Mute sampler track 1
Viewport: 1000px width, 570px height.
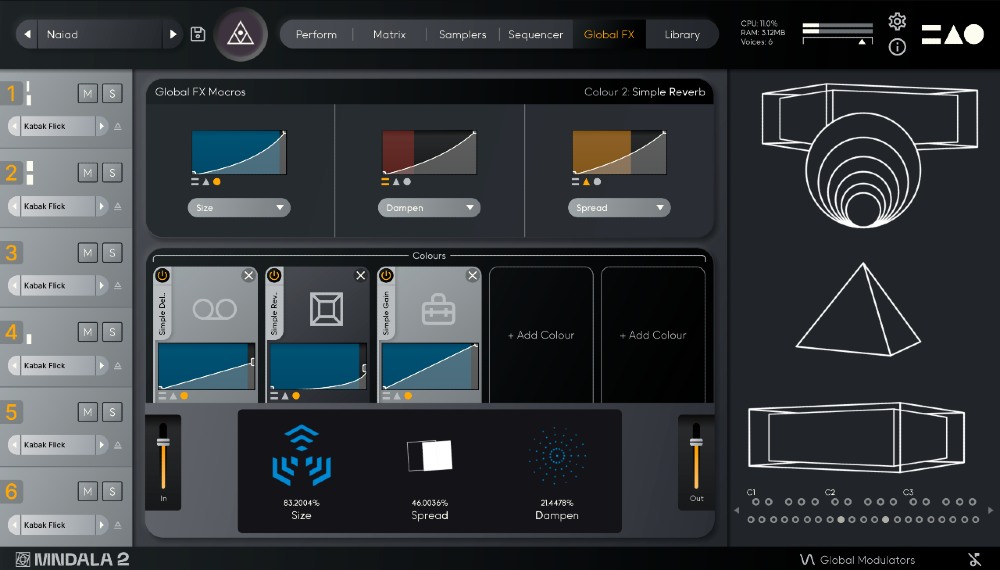88,93
